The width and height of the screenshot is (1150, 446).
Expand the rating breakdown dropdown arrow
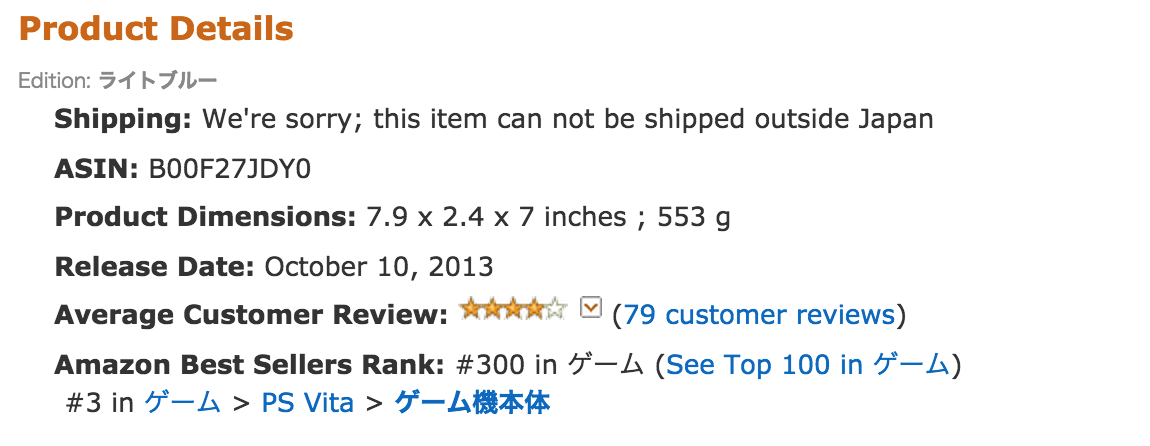click(590, 308)
